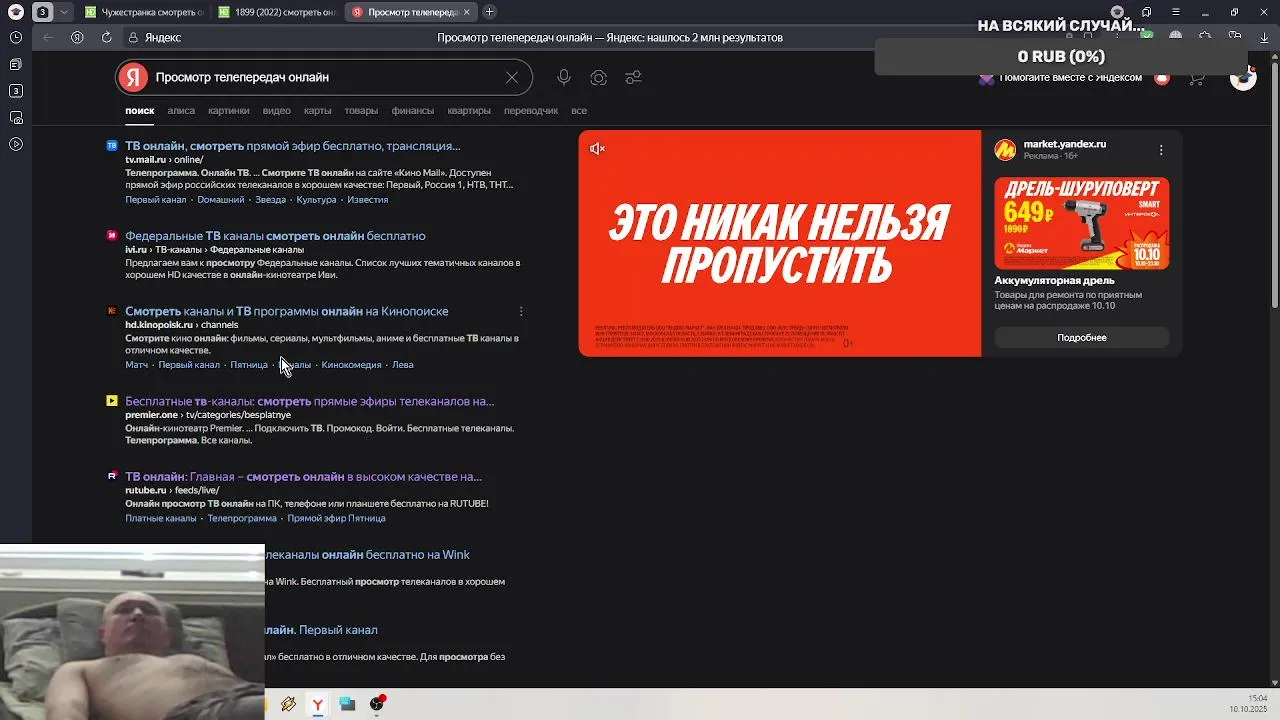Open a new browser tab

coord(489,12)
